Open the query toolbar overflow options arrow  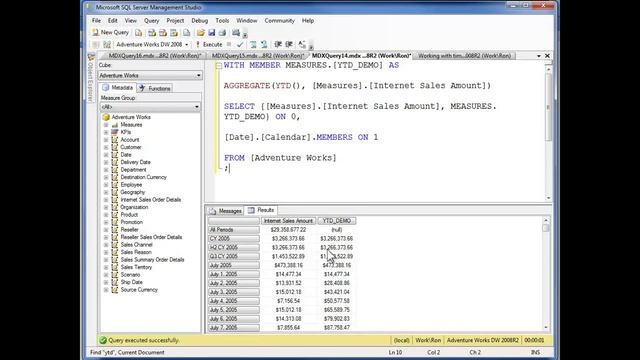coord(311,46)
